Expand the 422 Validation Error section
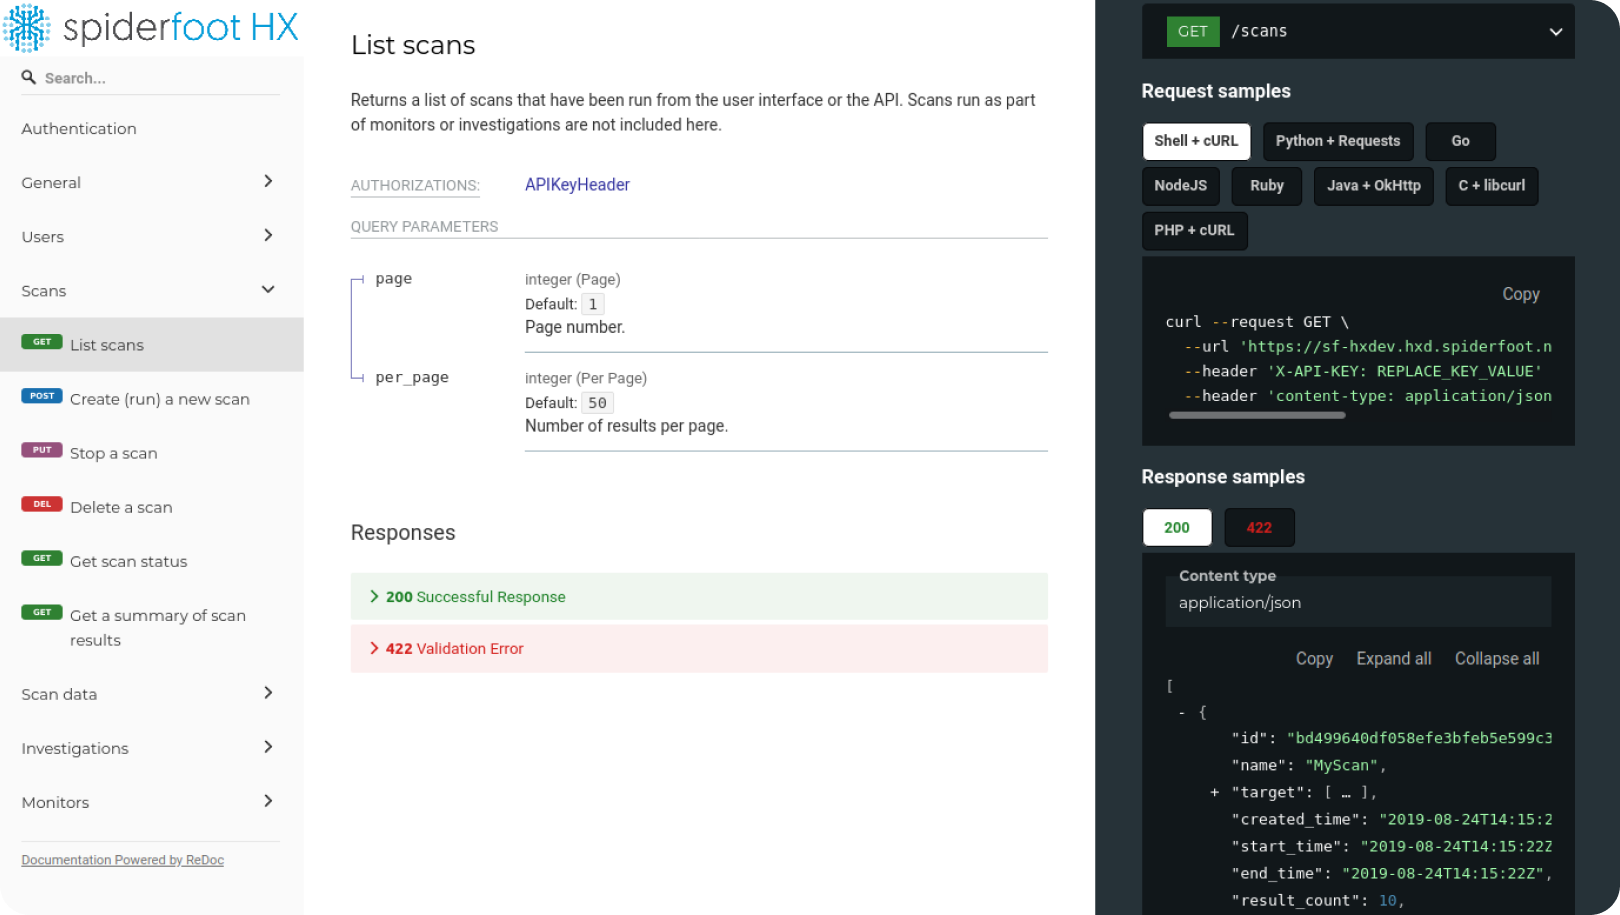 pyautogui.click(x=699, y=649)
